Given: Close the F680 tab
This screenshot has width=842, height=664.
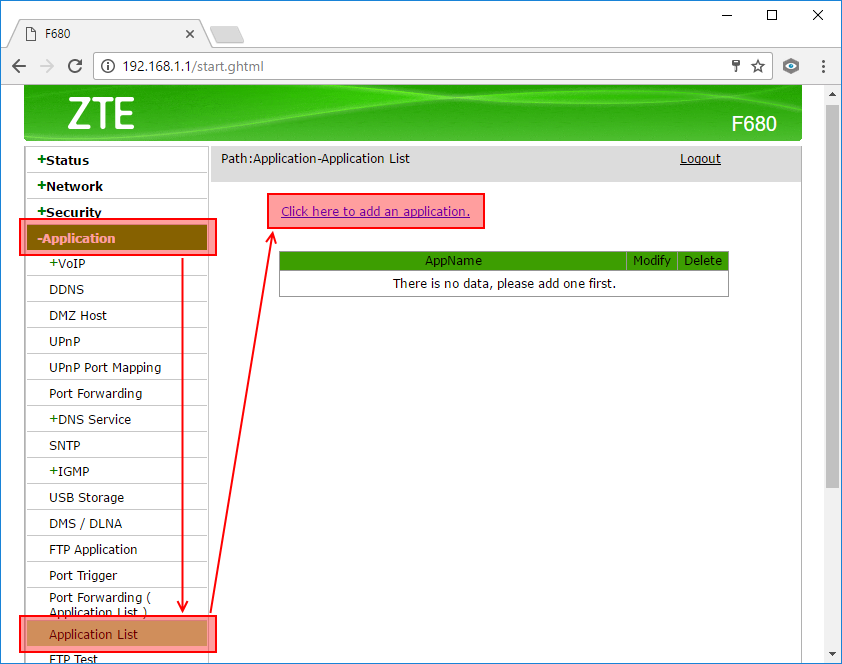Looking at the screenshot, I should 190,34.
